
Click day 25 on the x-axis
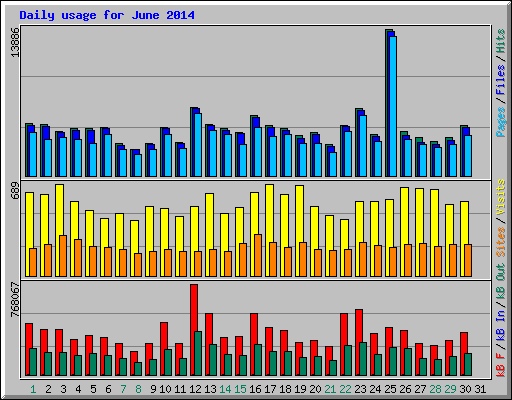(390, 389)
